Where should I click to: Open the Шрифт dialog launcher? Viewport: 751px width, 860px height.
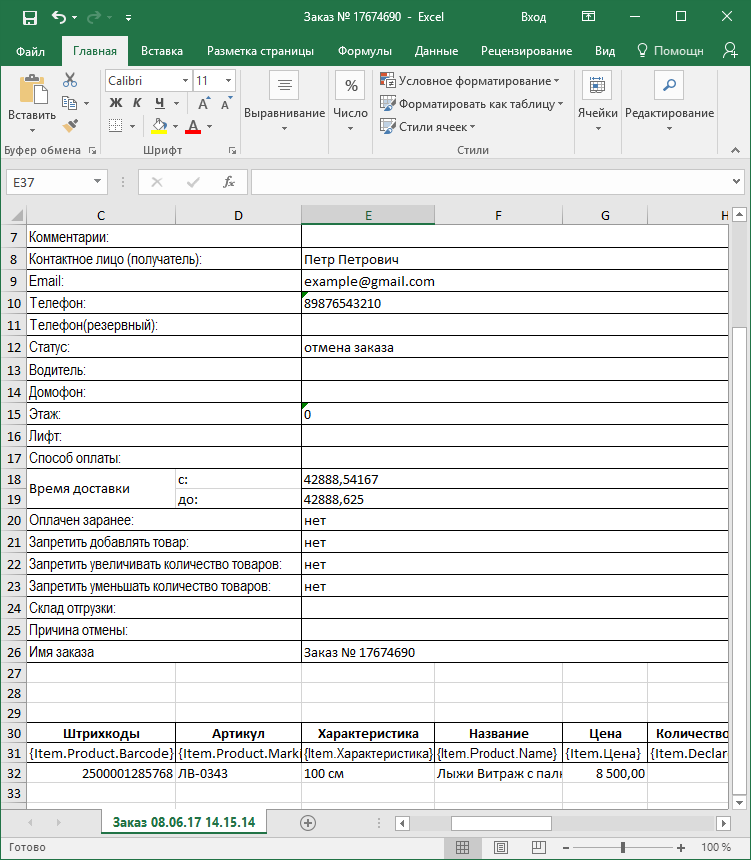(233, 150)
